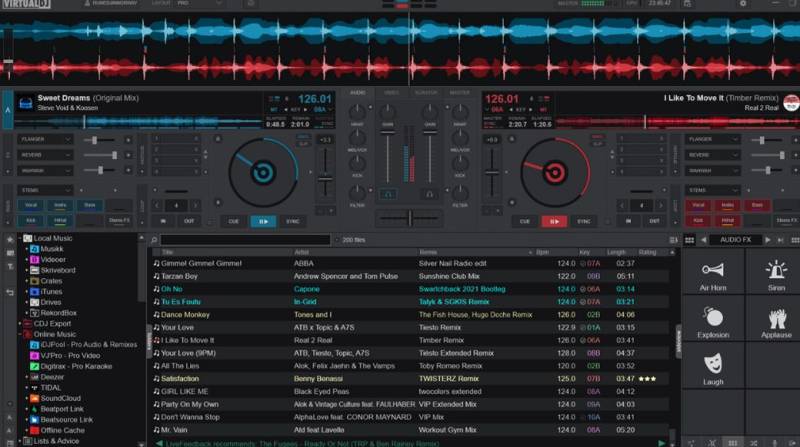
Task: Click the Sweet Dreams cover art thumbnail
Action: click(x=26, y=103)
